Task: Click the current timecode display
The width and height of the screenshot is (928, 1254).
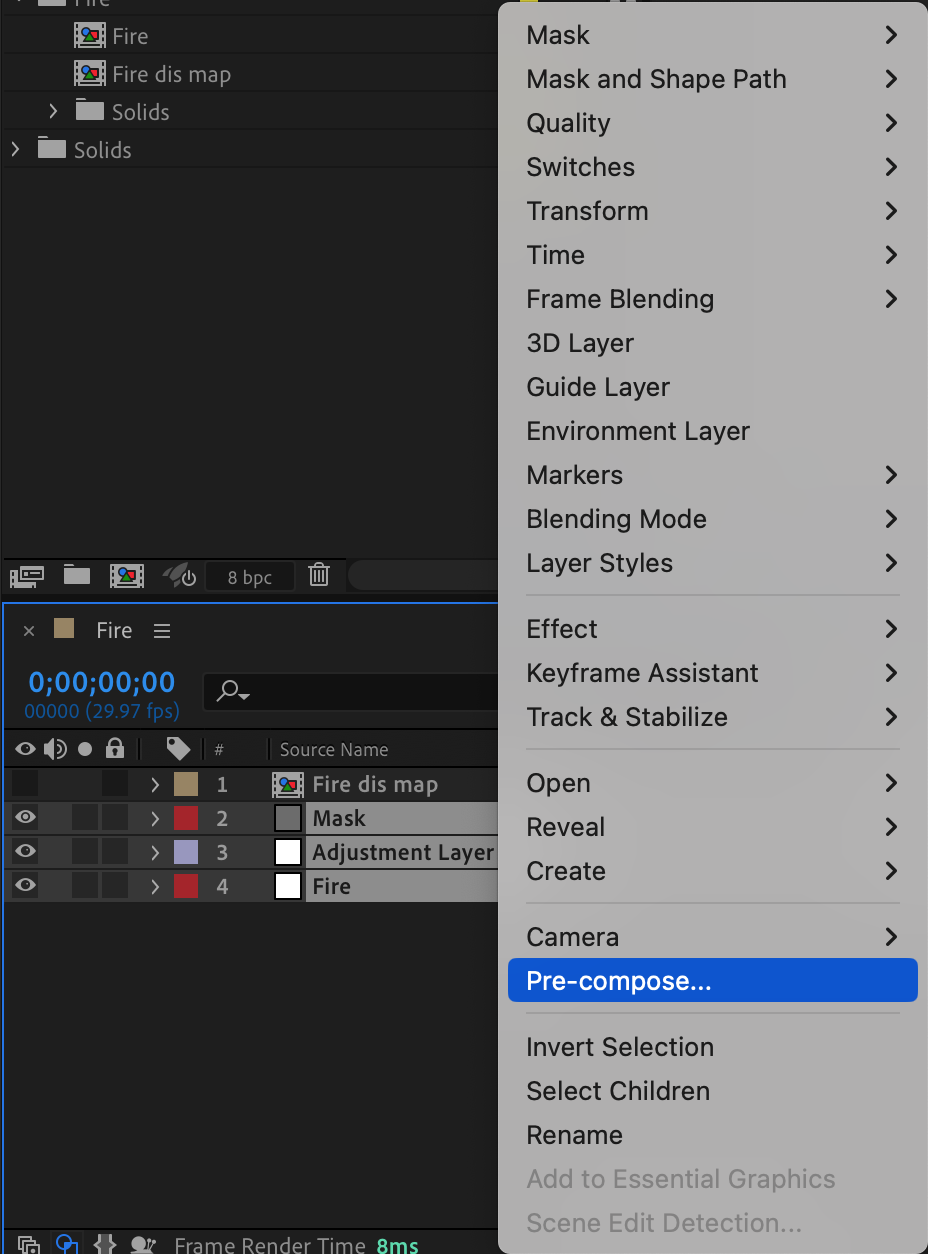Action: [102, 683]
